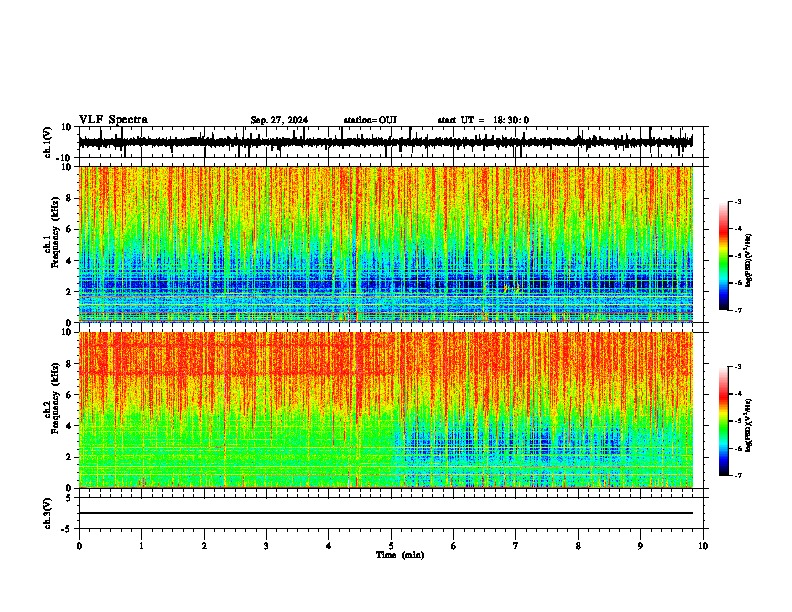Click the "Time (min)" axis label
This screenshot has height=612, width=792.
[400, 555]
